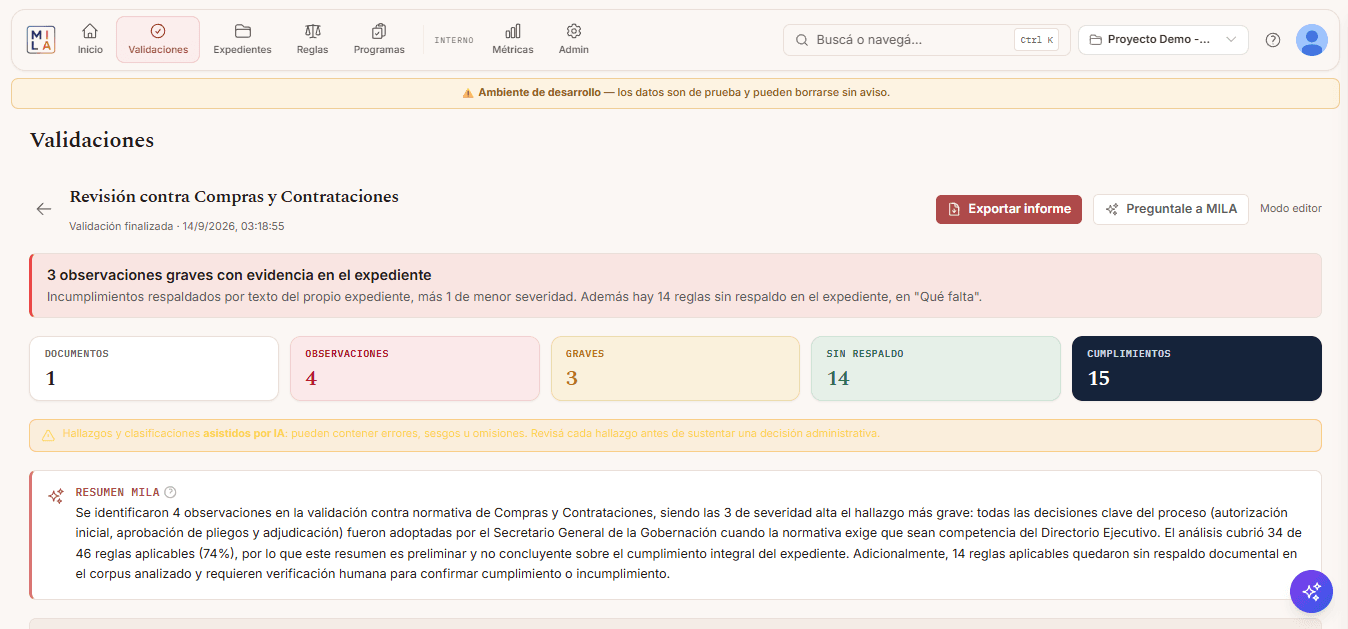1348x629 pixels.
Task: Click the warning icon in development banner
Action: pyautogui.click(x=468, y=93)
